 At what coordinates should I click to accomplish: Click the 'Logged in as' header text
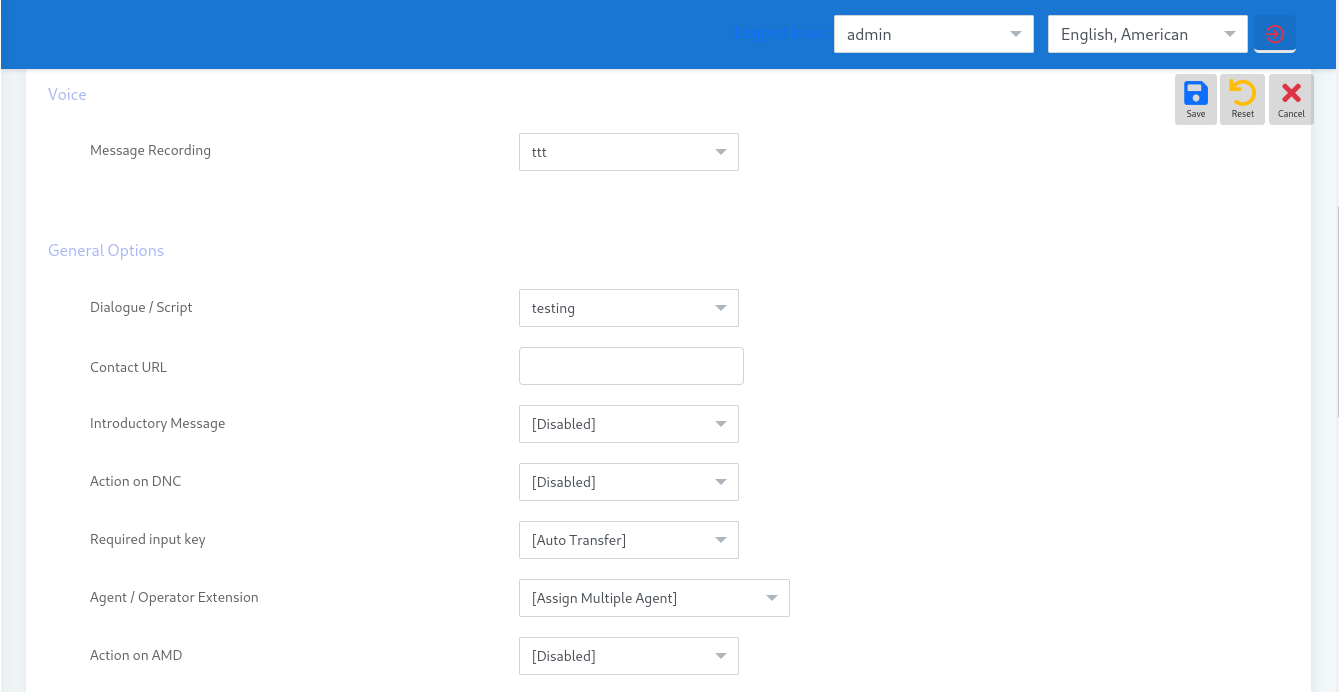[780, 34]
